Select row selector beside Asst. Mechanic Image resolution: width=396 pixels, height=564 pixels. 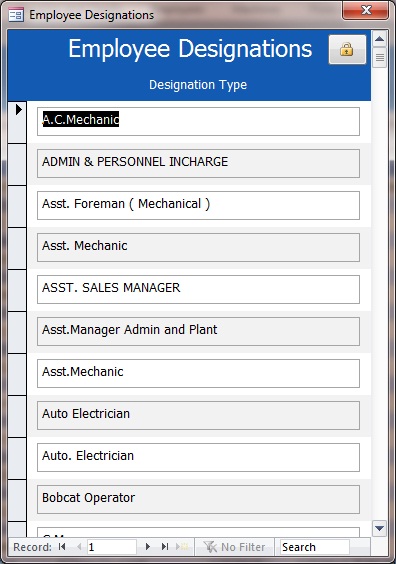(17, 248)
